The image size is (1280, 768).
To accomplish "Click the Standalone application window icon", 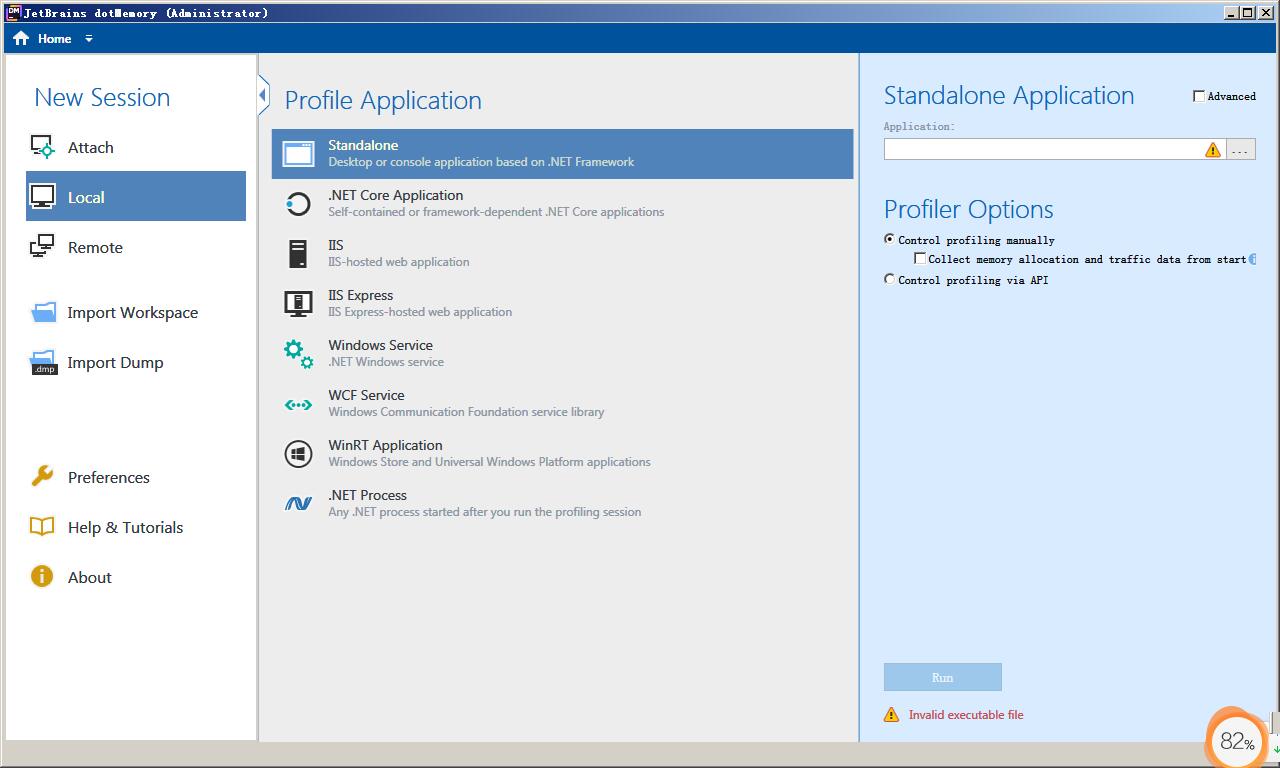I will 298,153.
